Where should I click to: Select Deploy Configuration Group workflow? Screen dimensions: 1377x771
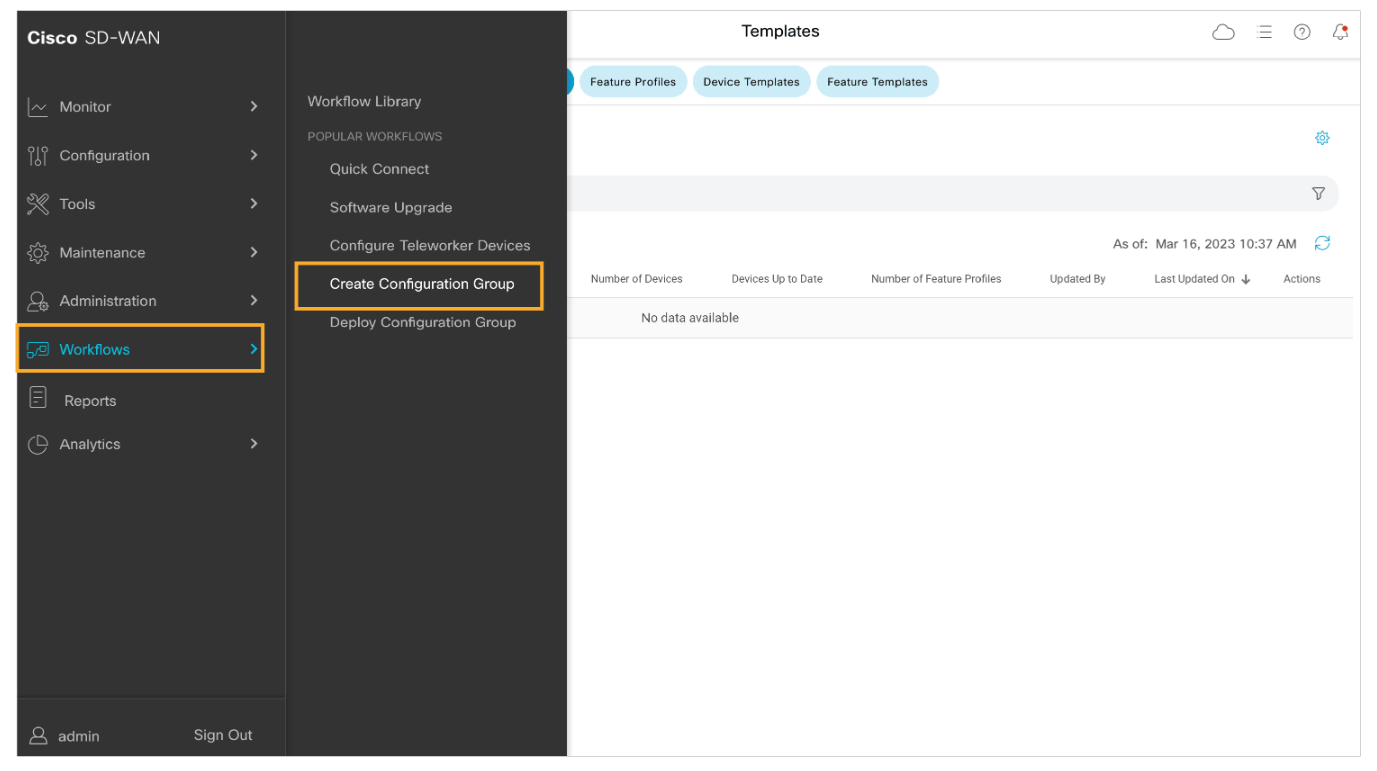pyautogui.click(x=422, y=322)
